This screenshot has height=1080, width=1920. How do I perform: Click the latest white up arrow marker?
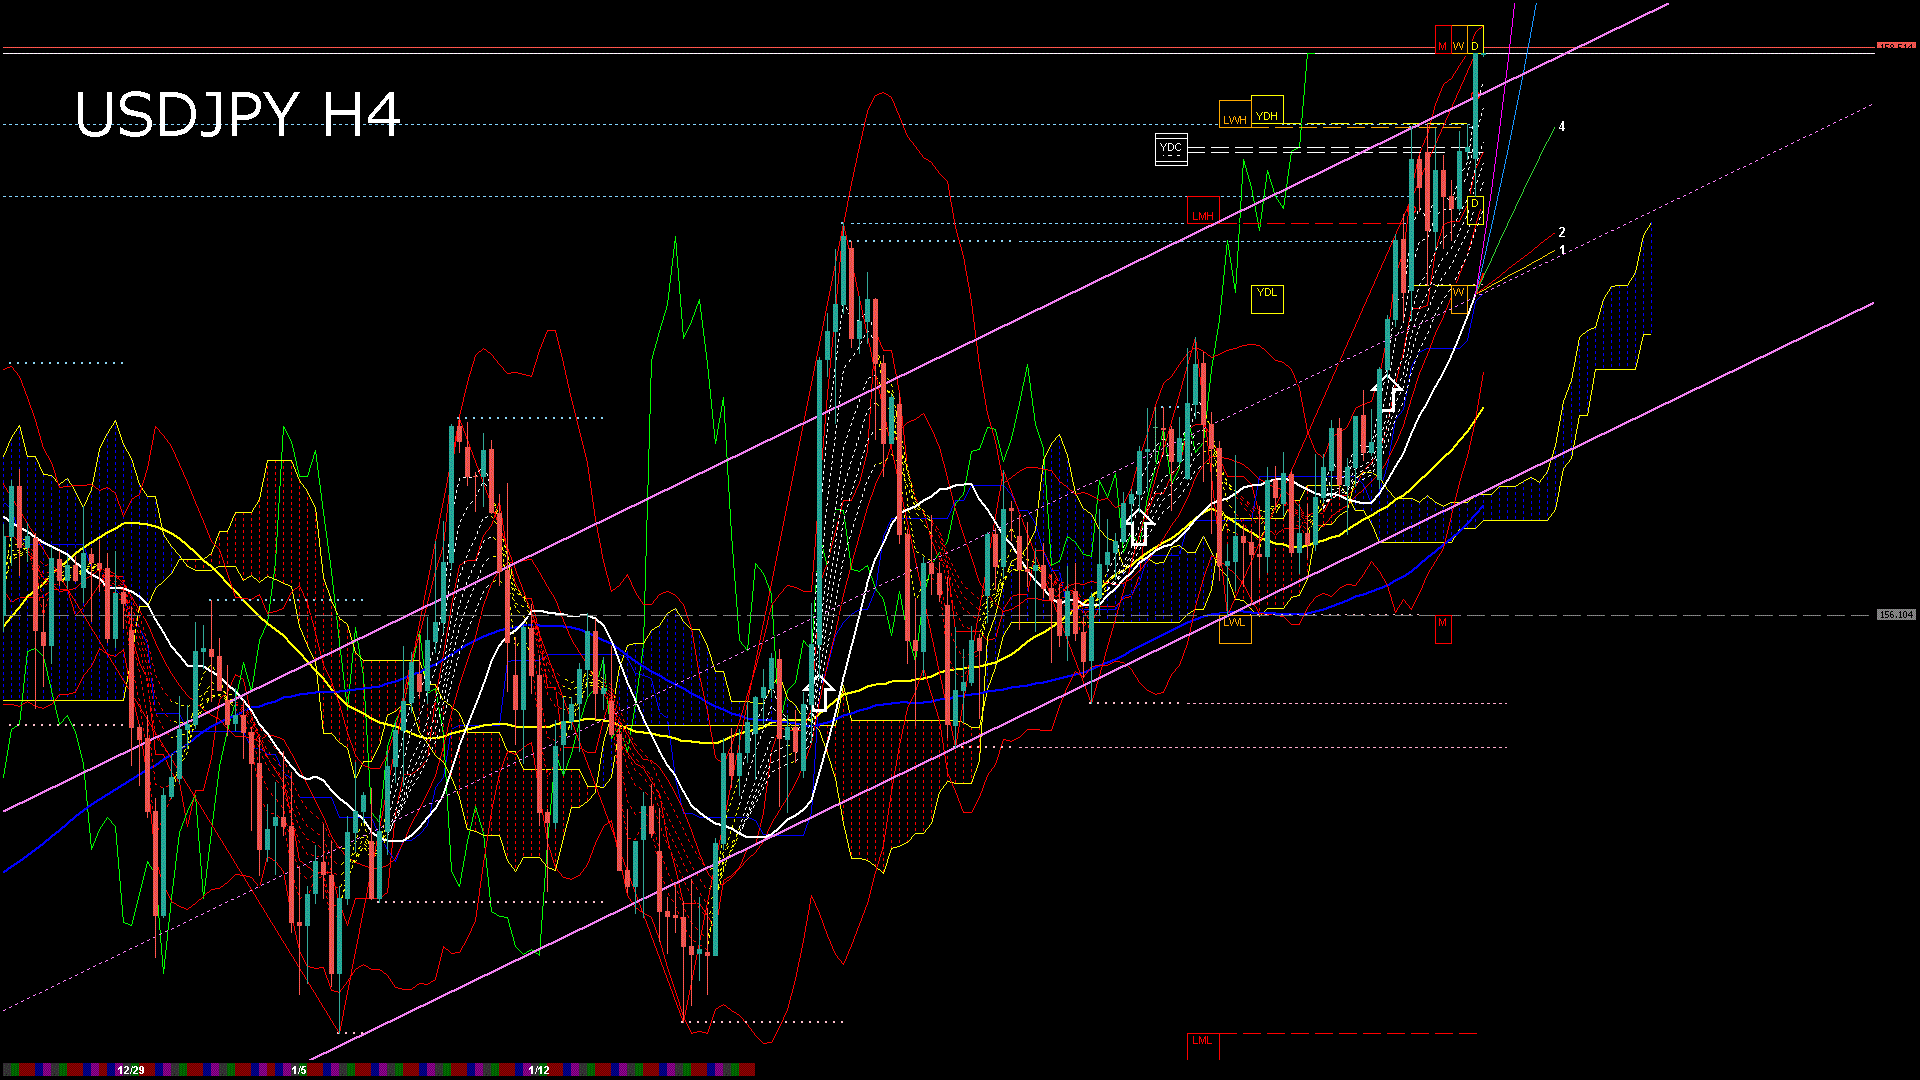click(x=1387, y=392)
